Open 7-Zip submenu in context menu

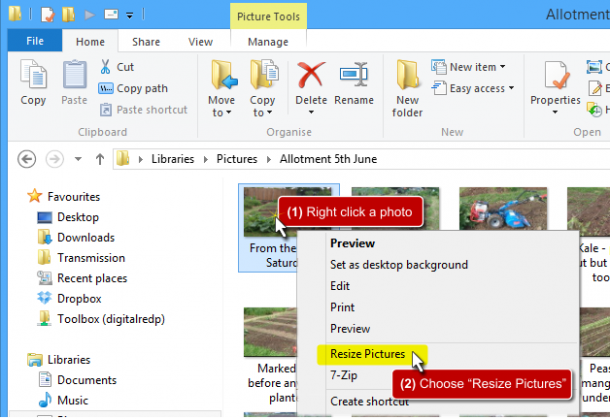tap(344, 375)
